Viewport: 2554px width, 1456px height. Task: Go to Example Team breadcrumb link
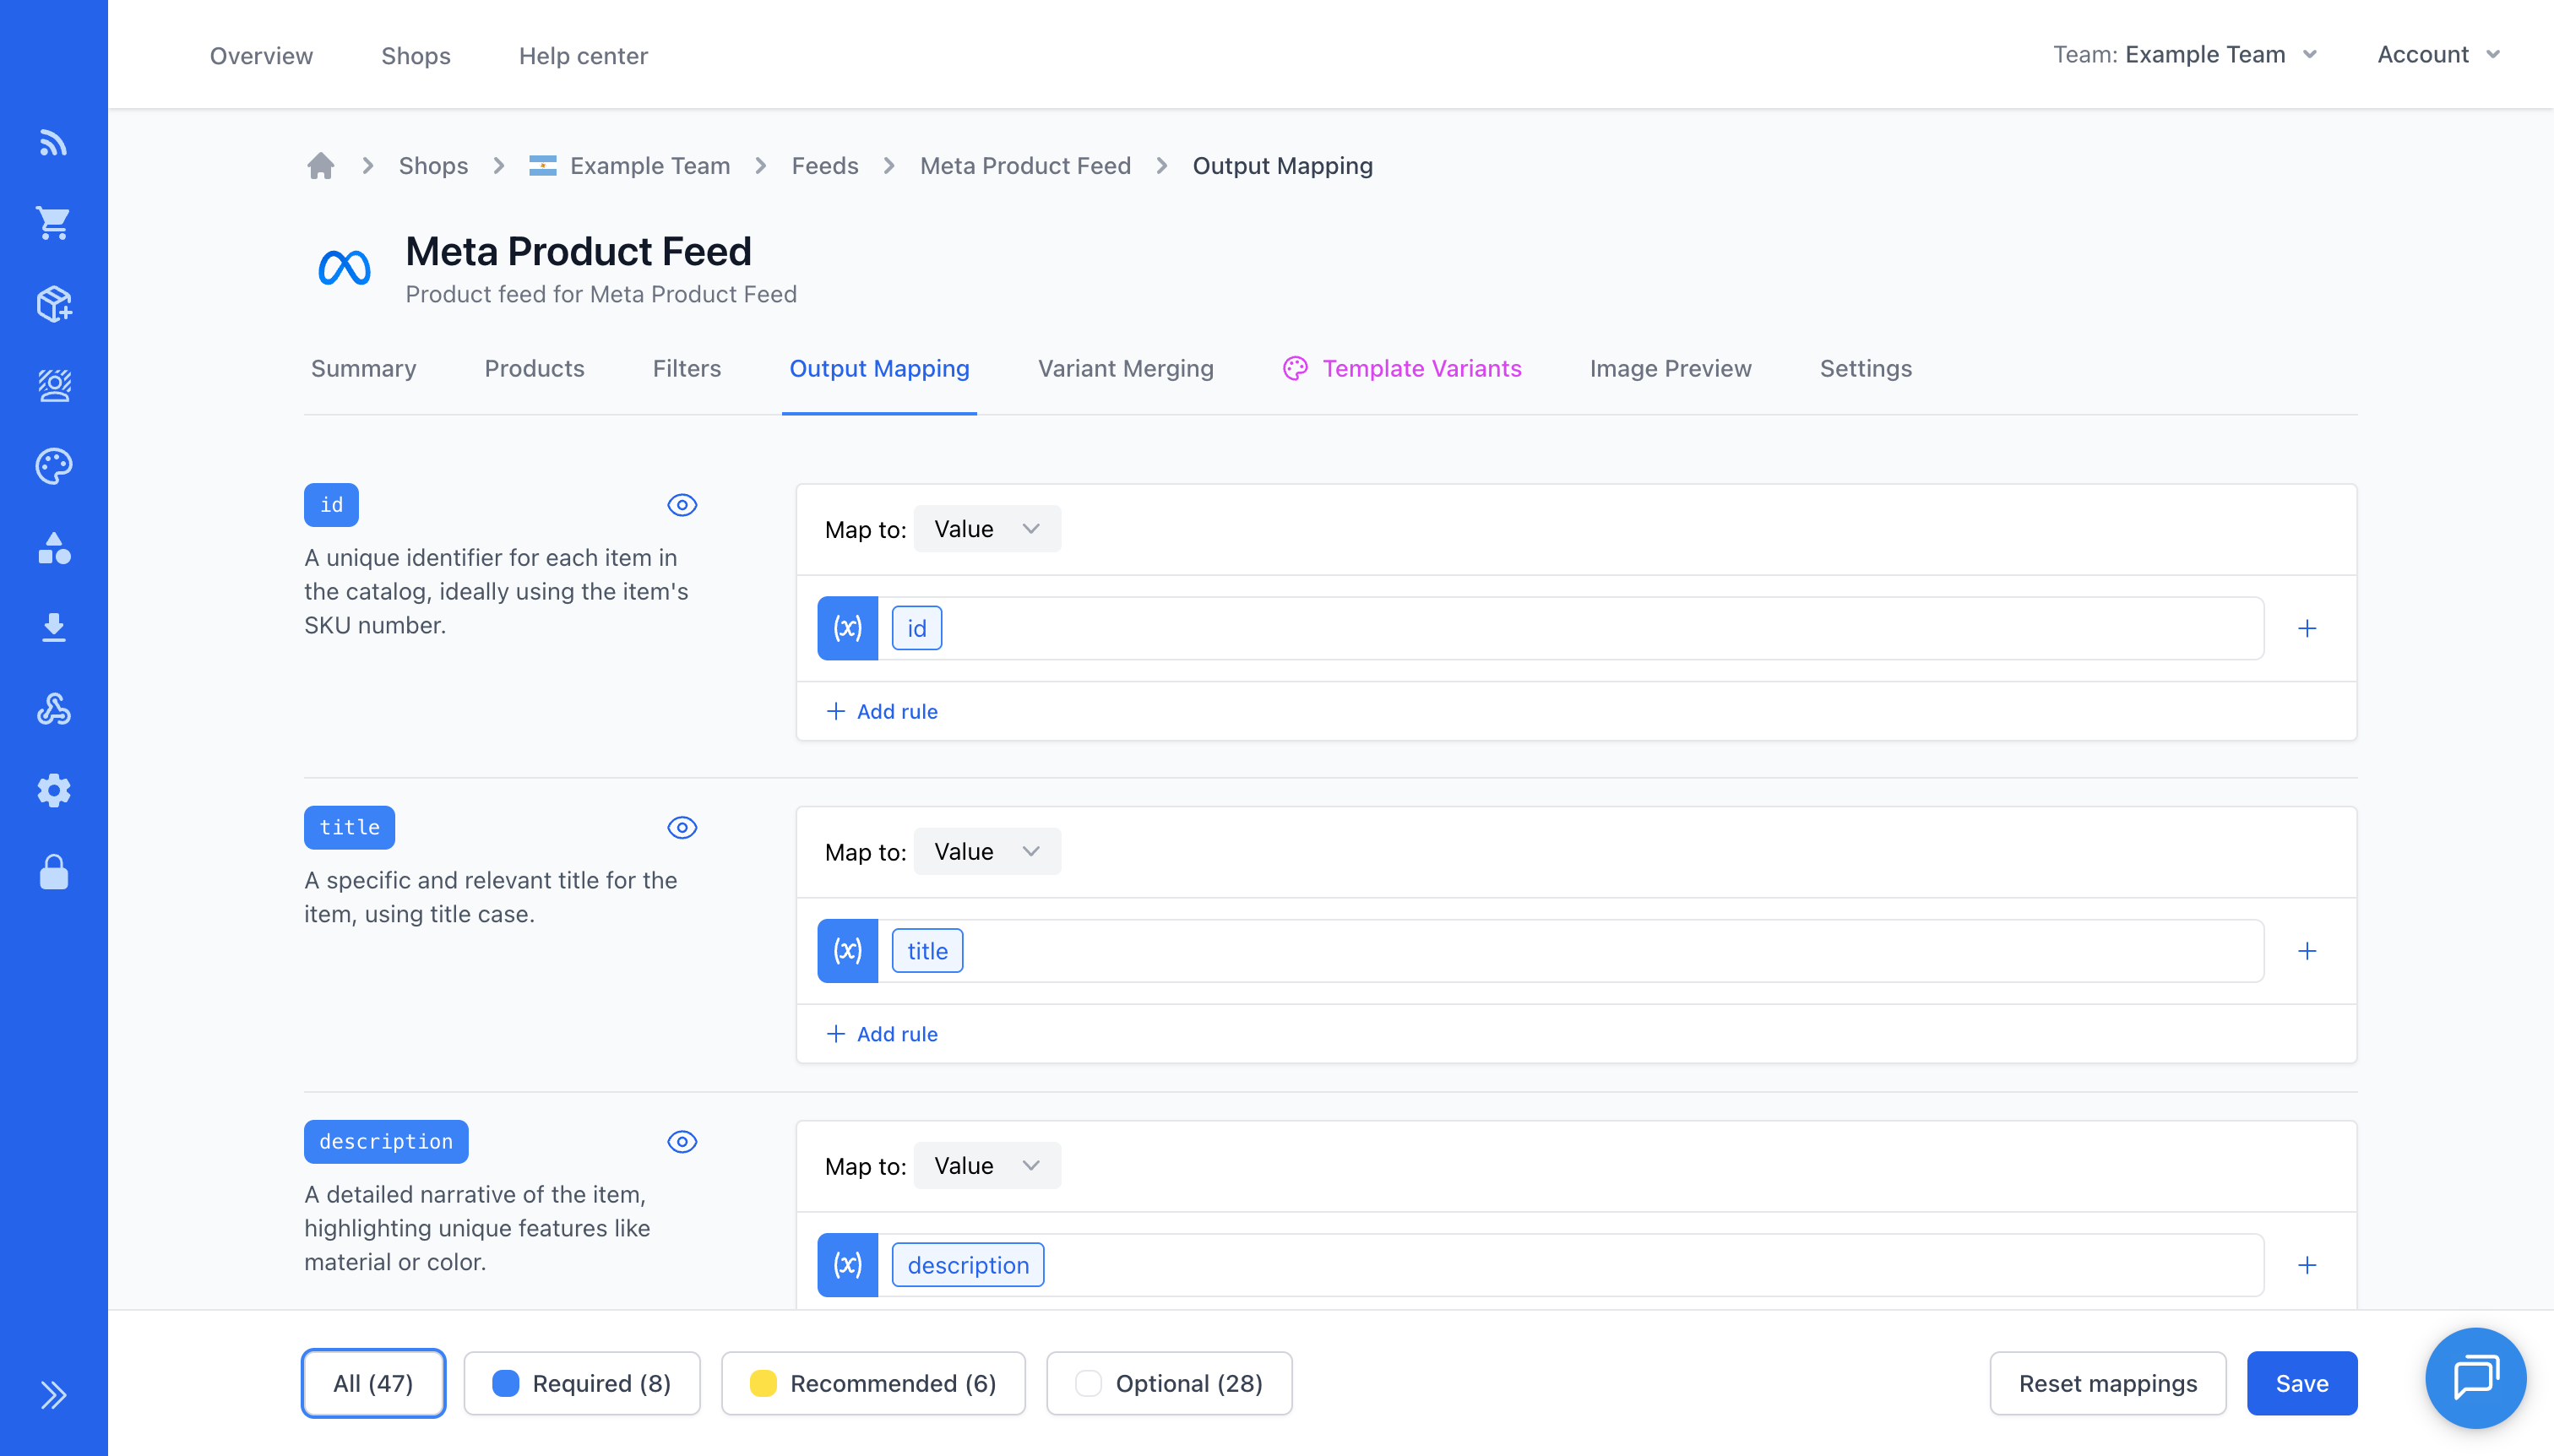[x=650, y=166]
